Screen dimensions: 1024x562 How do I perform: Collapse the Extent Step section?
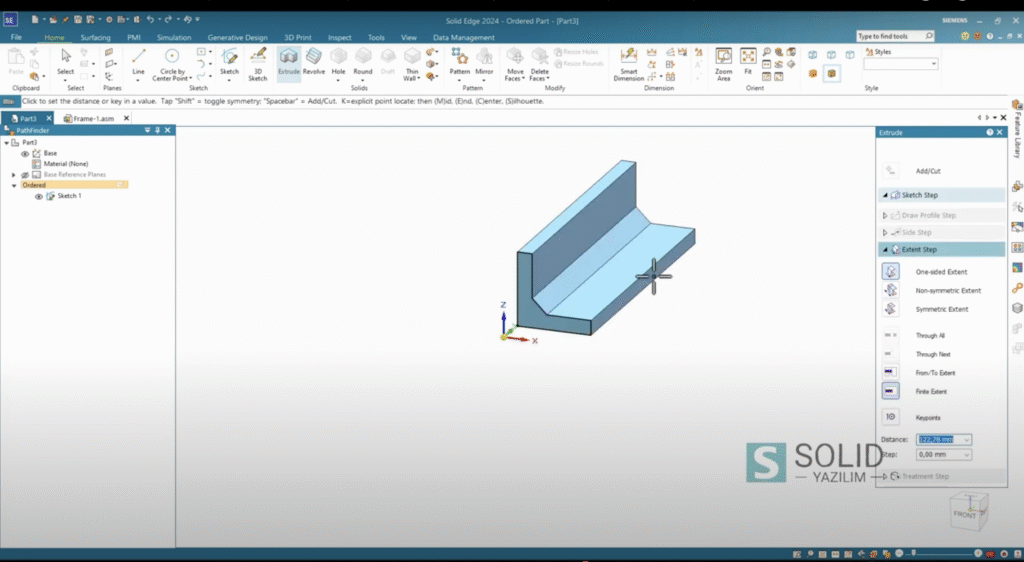(x=886, y=249)
